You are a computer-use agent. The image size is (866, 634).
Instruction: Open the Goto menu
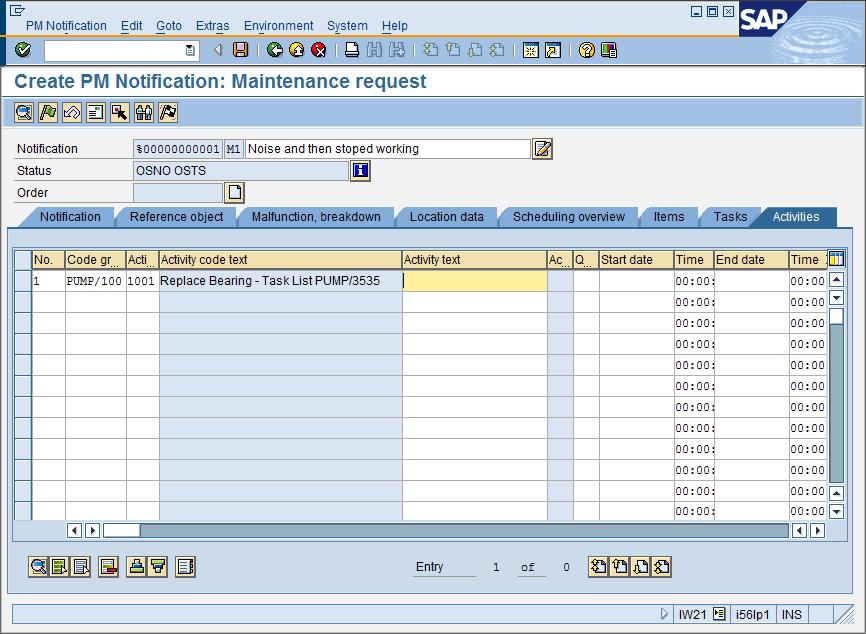[x=168, y=25]
